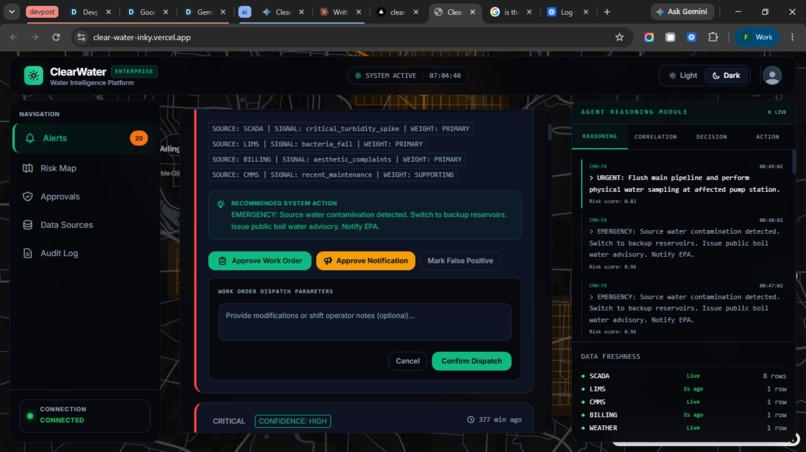Switch to Light theme
Screen dimensions: 806x452
[683, 76]
